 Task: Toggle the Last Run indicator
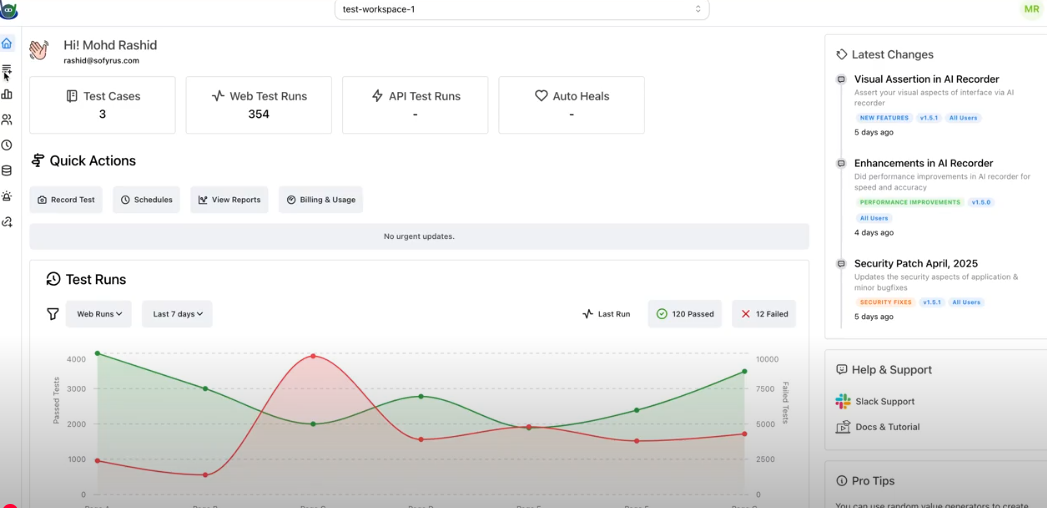pos(606,314)
